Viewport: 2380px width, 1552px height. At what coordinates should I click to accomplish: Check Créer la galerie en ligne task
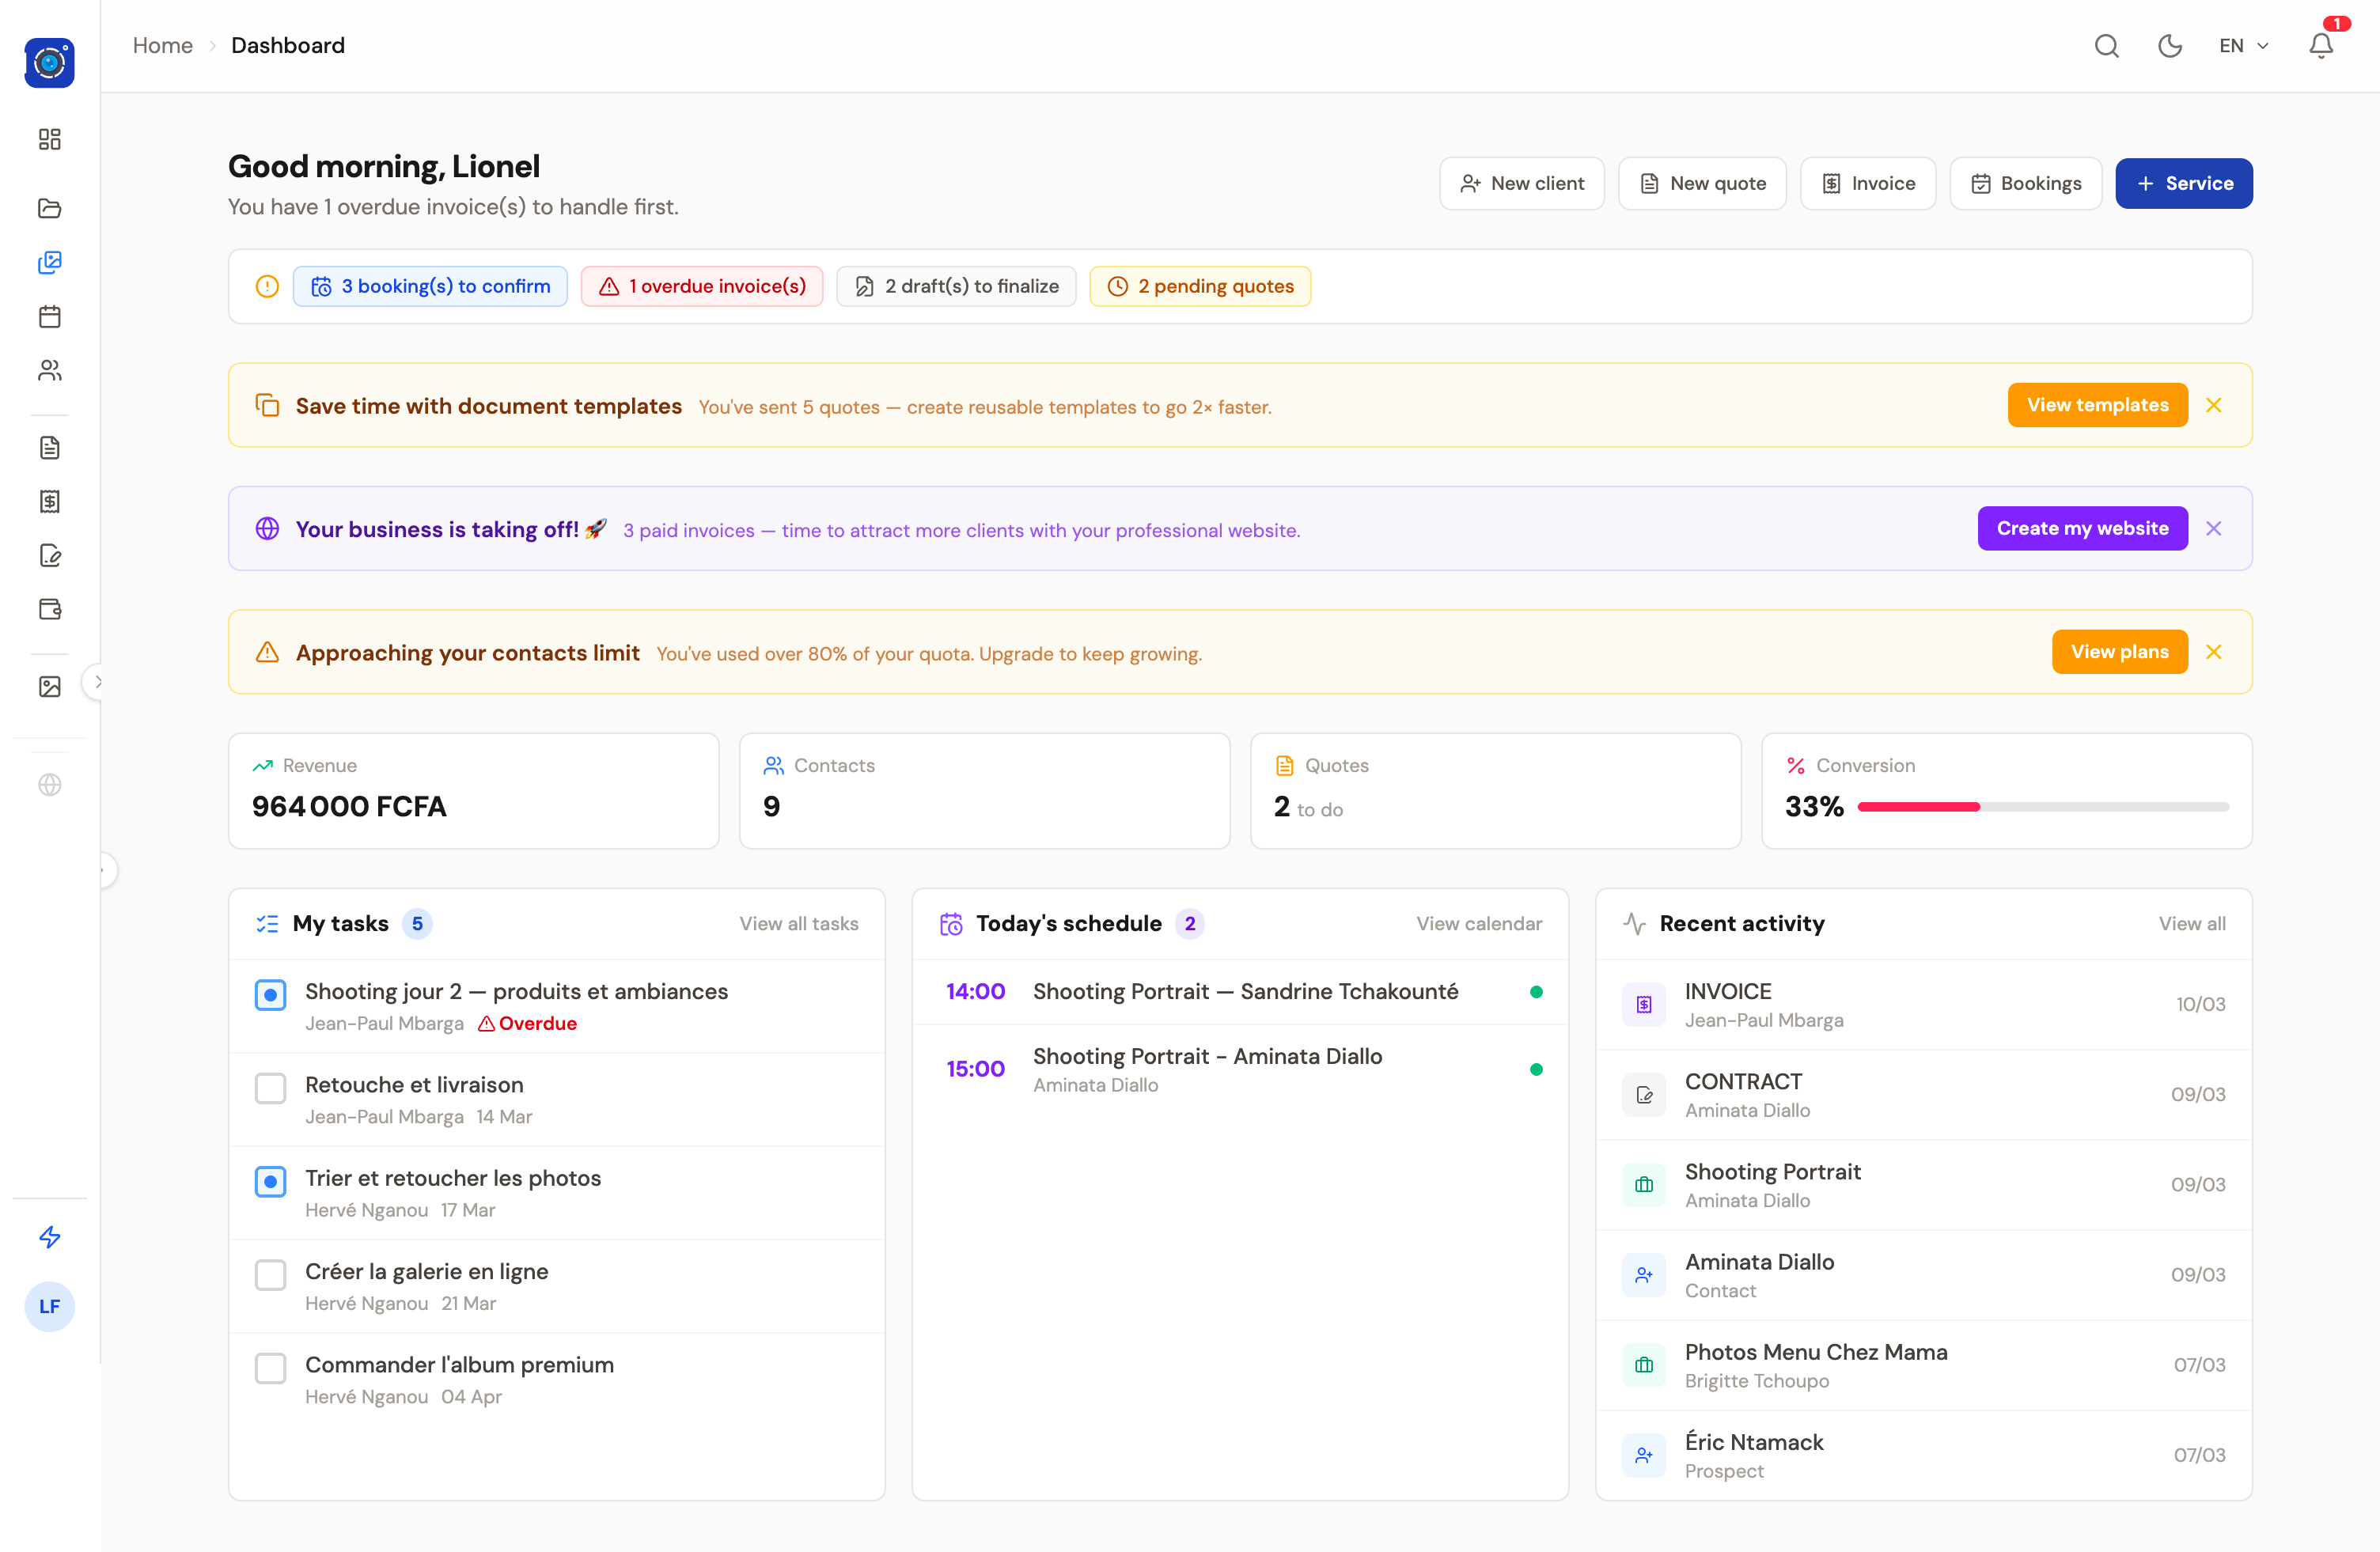pyautogui.click(x=270, y=1274)
